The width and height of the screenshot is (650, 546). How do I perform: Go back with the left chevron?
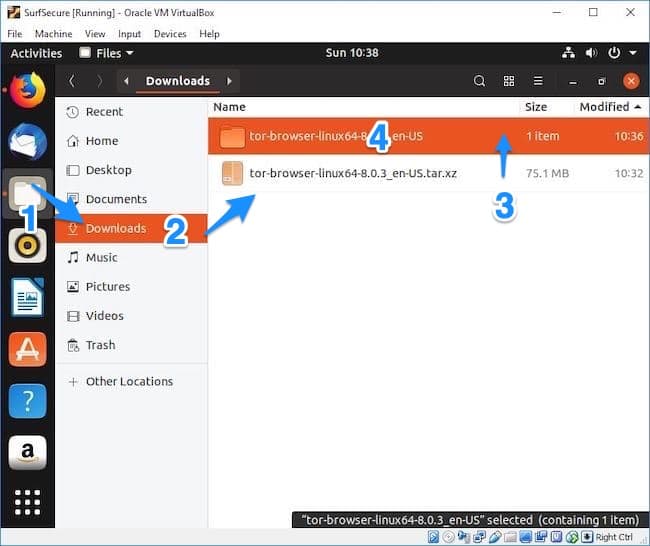coord(72,81)
